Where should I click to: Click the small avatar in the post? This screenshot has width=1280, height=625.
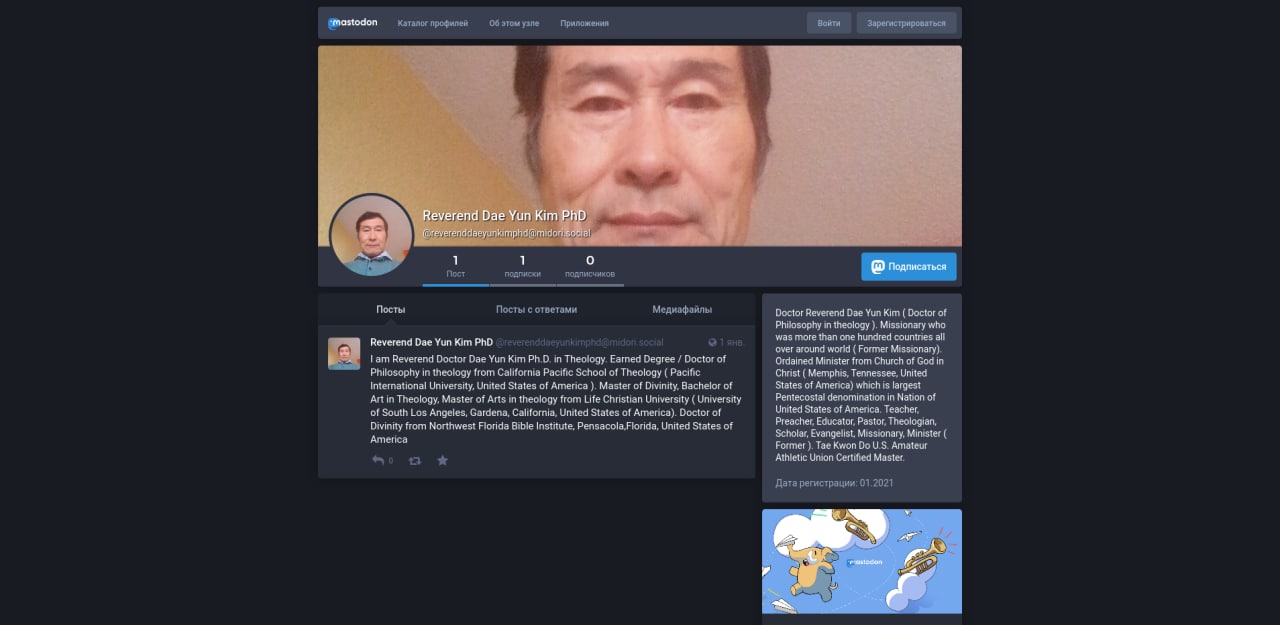tap(344, 353)
